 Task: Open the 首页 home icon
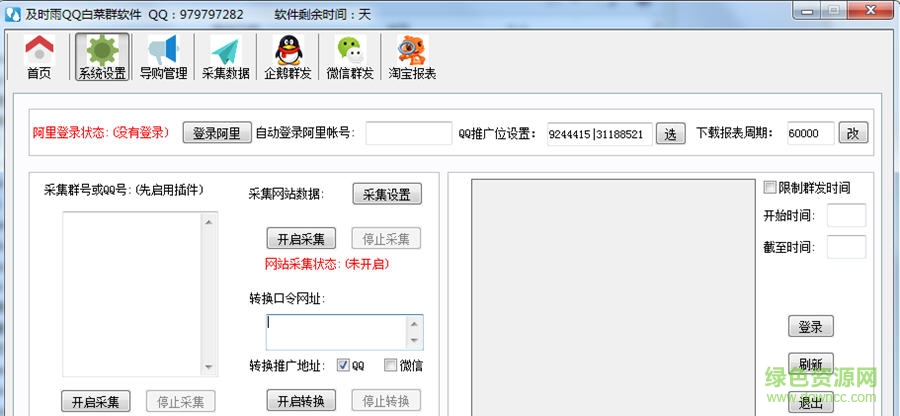pyautogui.click(x=39, y=57)
